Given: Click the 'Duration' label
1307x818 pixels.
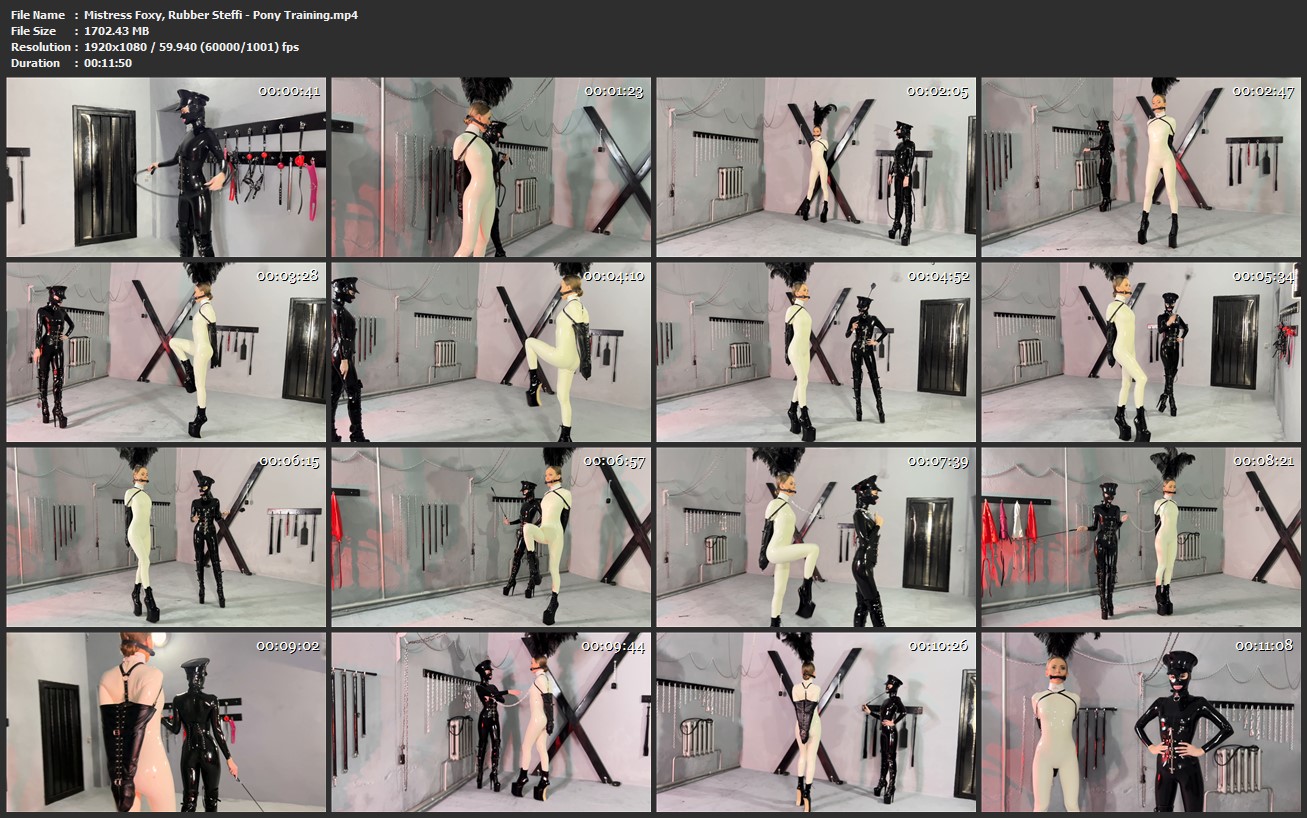Looking at the screenshot, I should coord(35,63).
